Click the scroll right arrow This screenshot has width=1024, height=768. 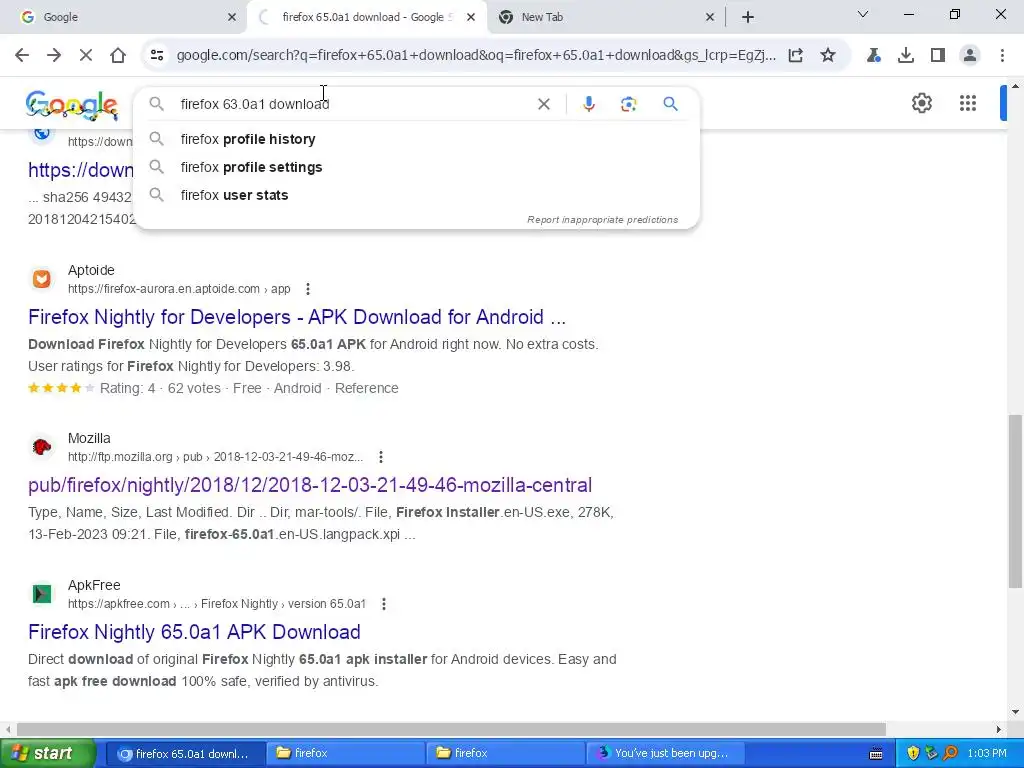999,729
